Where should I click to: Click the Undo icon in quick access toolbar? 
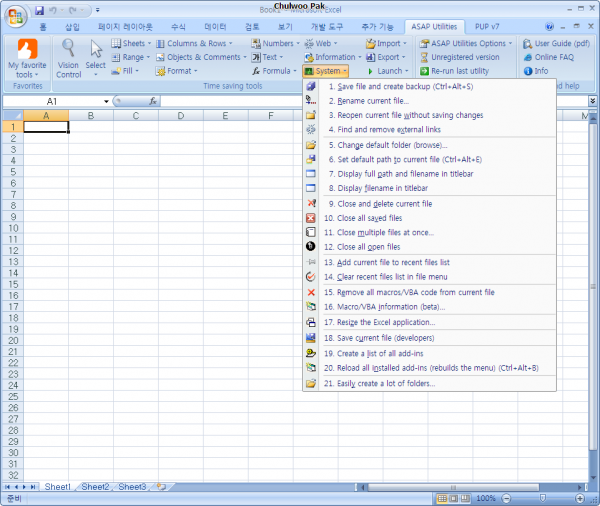[x=53, y=10]
